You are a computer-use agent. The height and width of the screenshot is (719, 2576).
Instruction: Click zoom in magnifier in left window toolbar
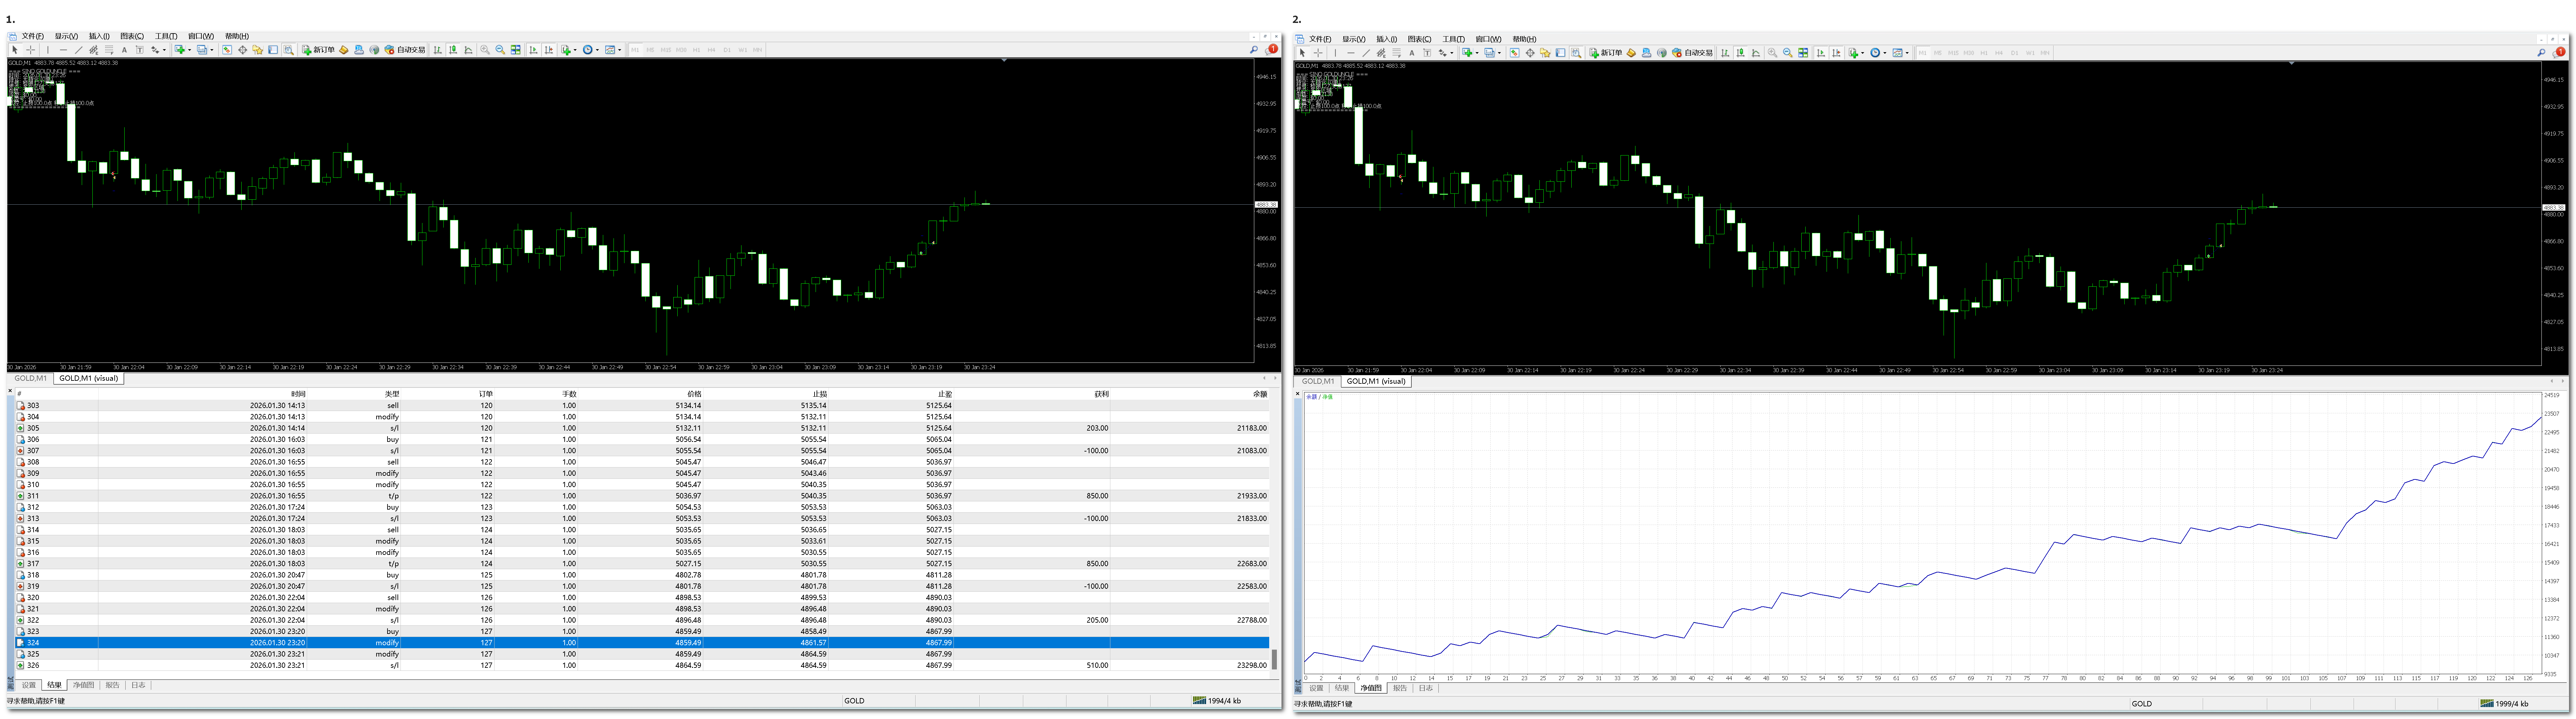coord(484,50)
